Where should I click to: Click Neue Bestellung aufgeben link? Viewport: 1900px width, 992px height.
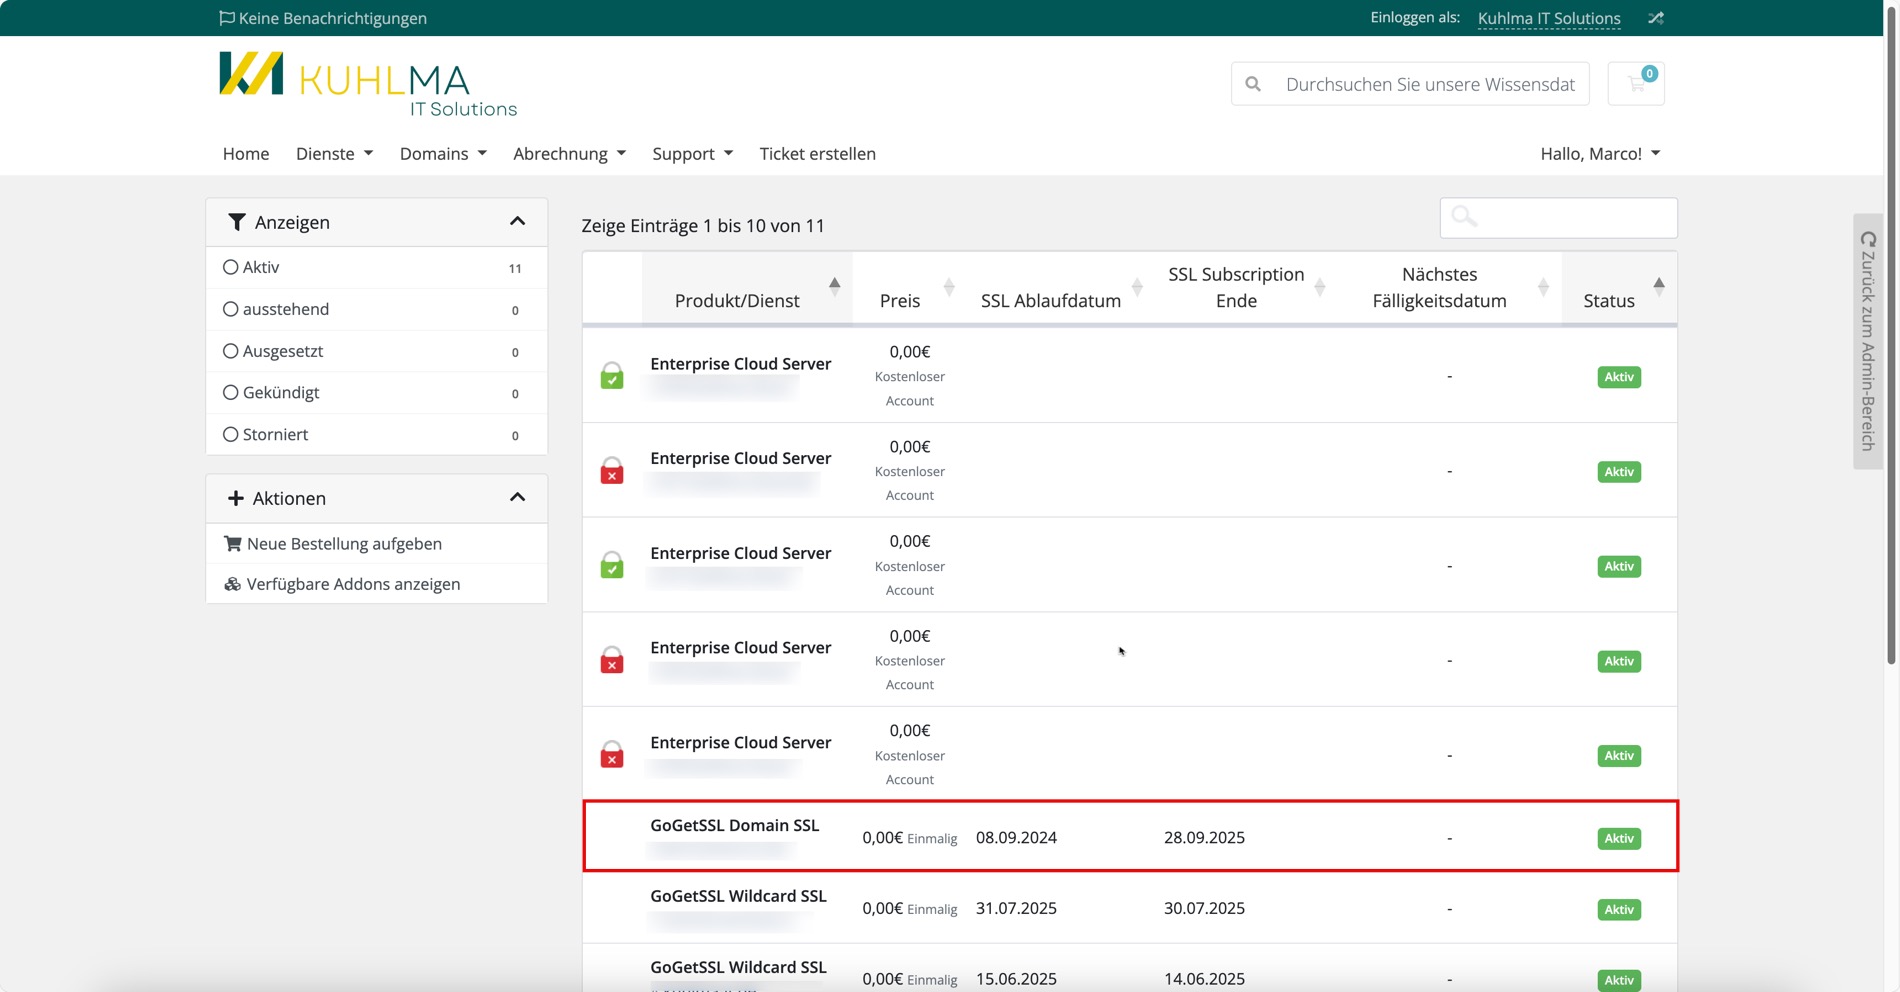tap(344, 543)
